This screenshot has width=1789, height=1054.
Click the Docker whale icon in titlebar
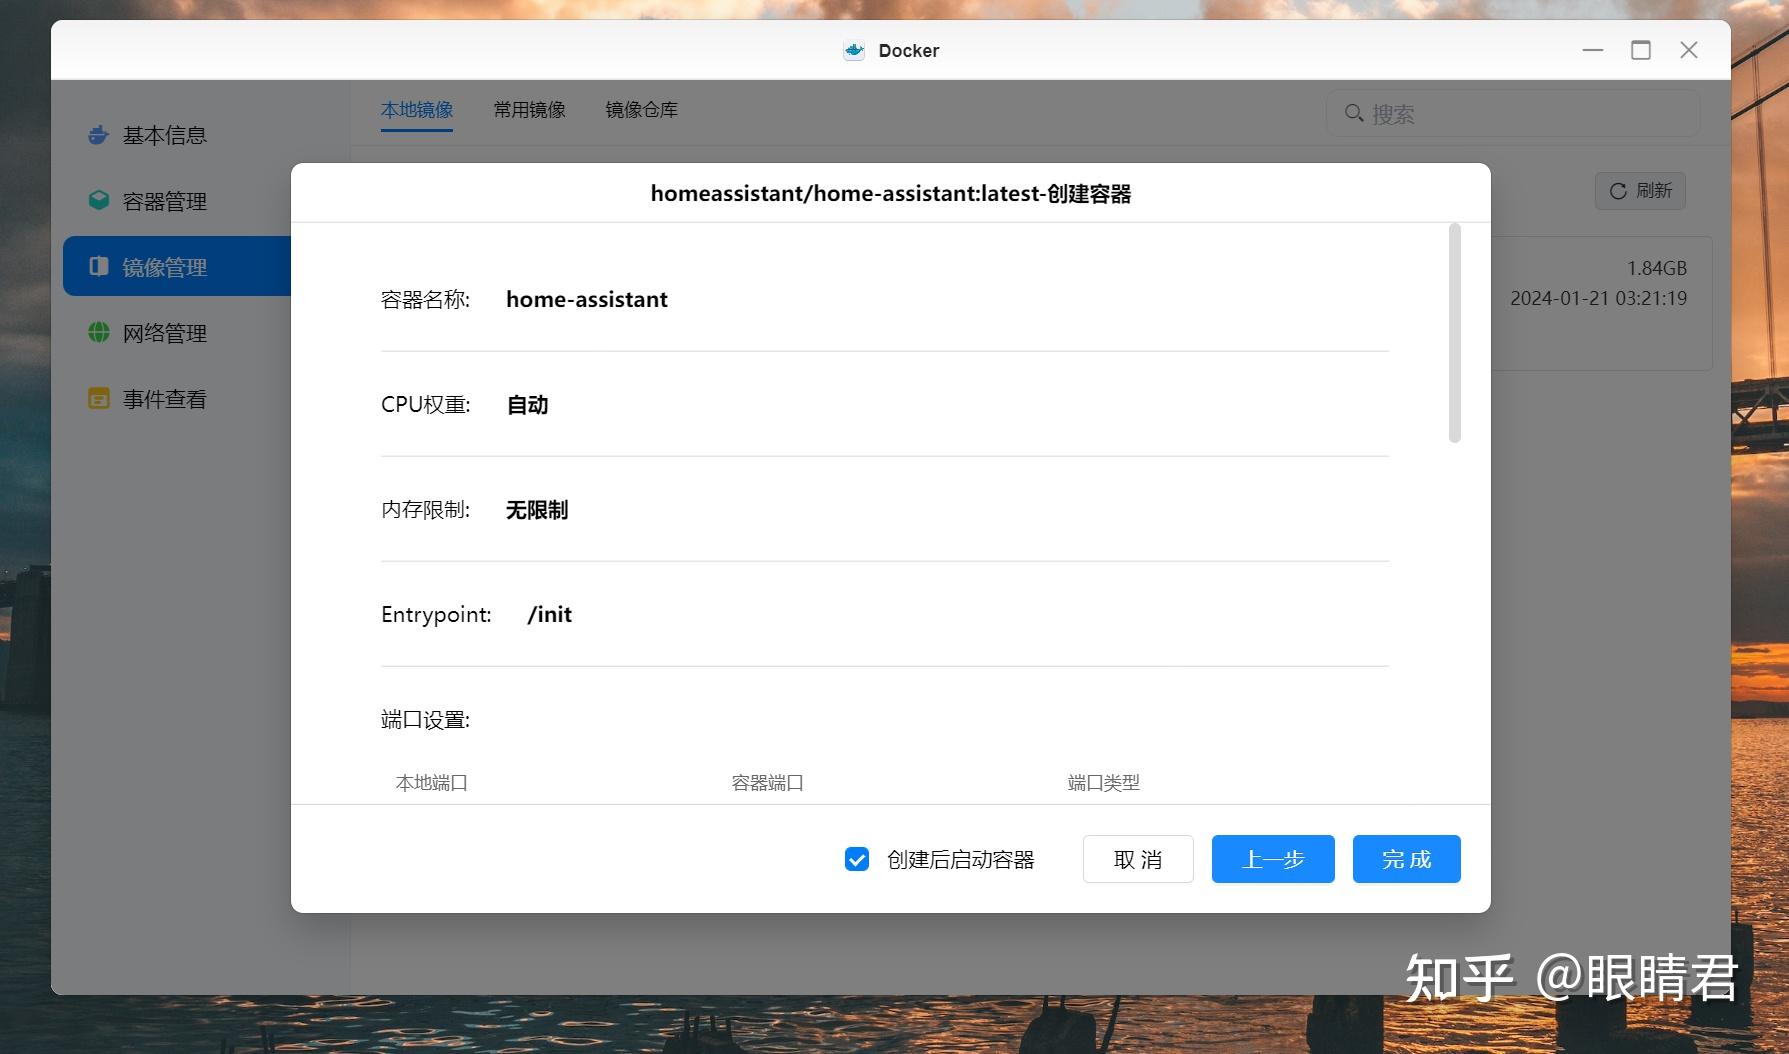click(852, 49)
